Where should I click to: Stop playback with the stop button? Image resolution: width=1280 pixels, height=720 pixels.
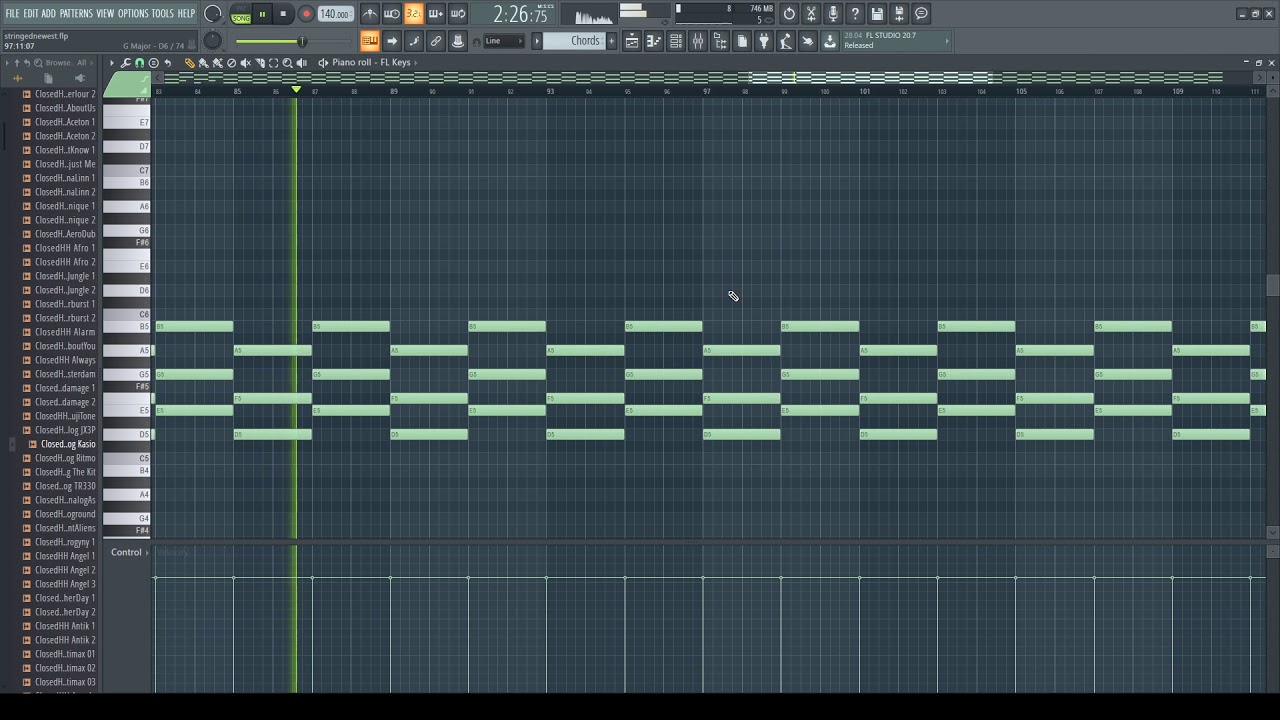click(x=283, y=14)
